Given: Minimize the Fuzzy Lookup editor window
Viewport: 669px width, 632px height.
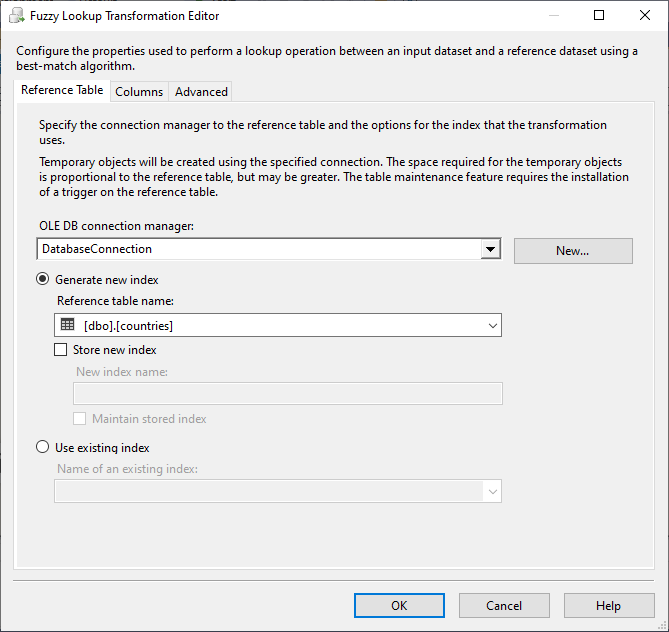Looking at the screenshot, I should [553, 16].
